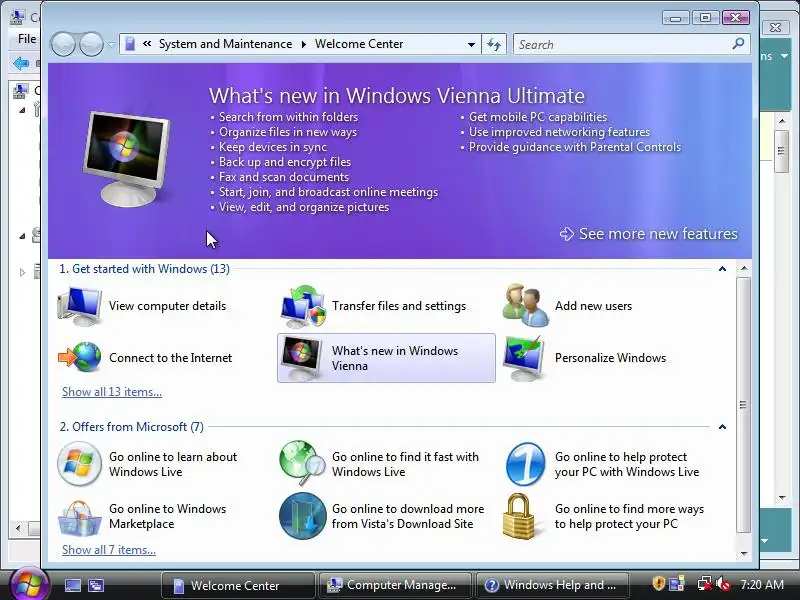Open the padlock protect your PC icon
The width and height of the screenshot is (800, 600).
point(518,516)
